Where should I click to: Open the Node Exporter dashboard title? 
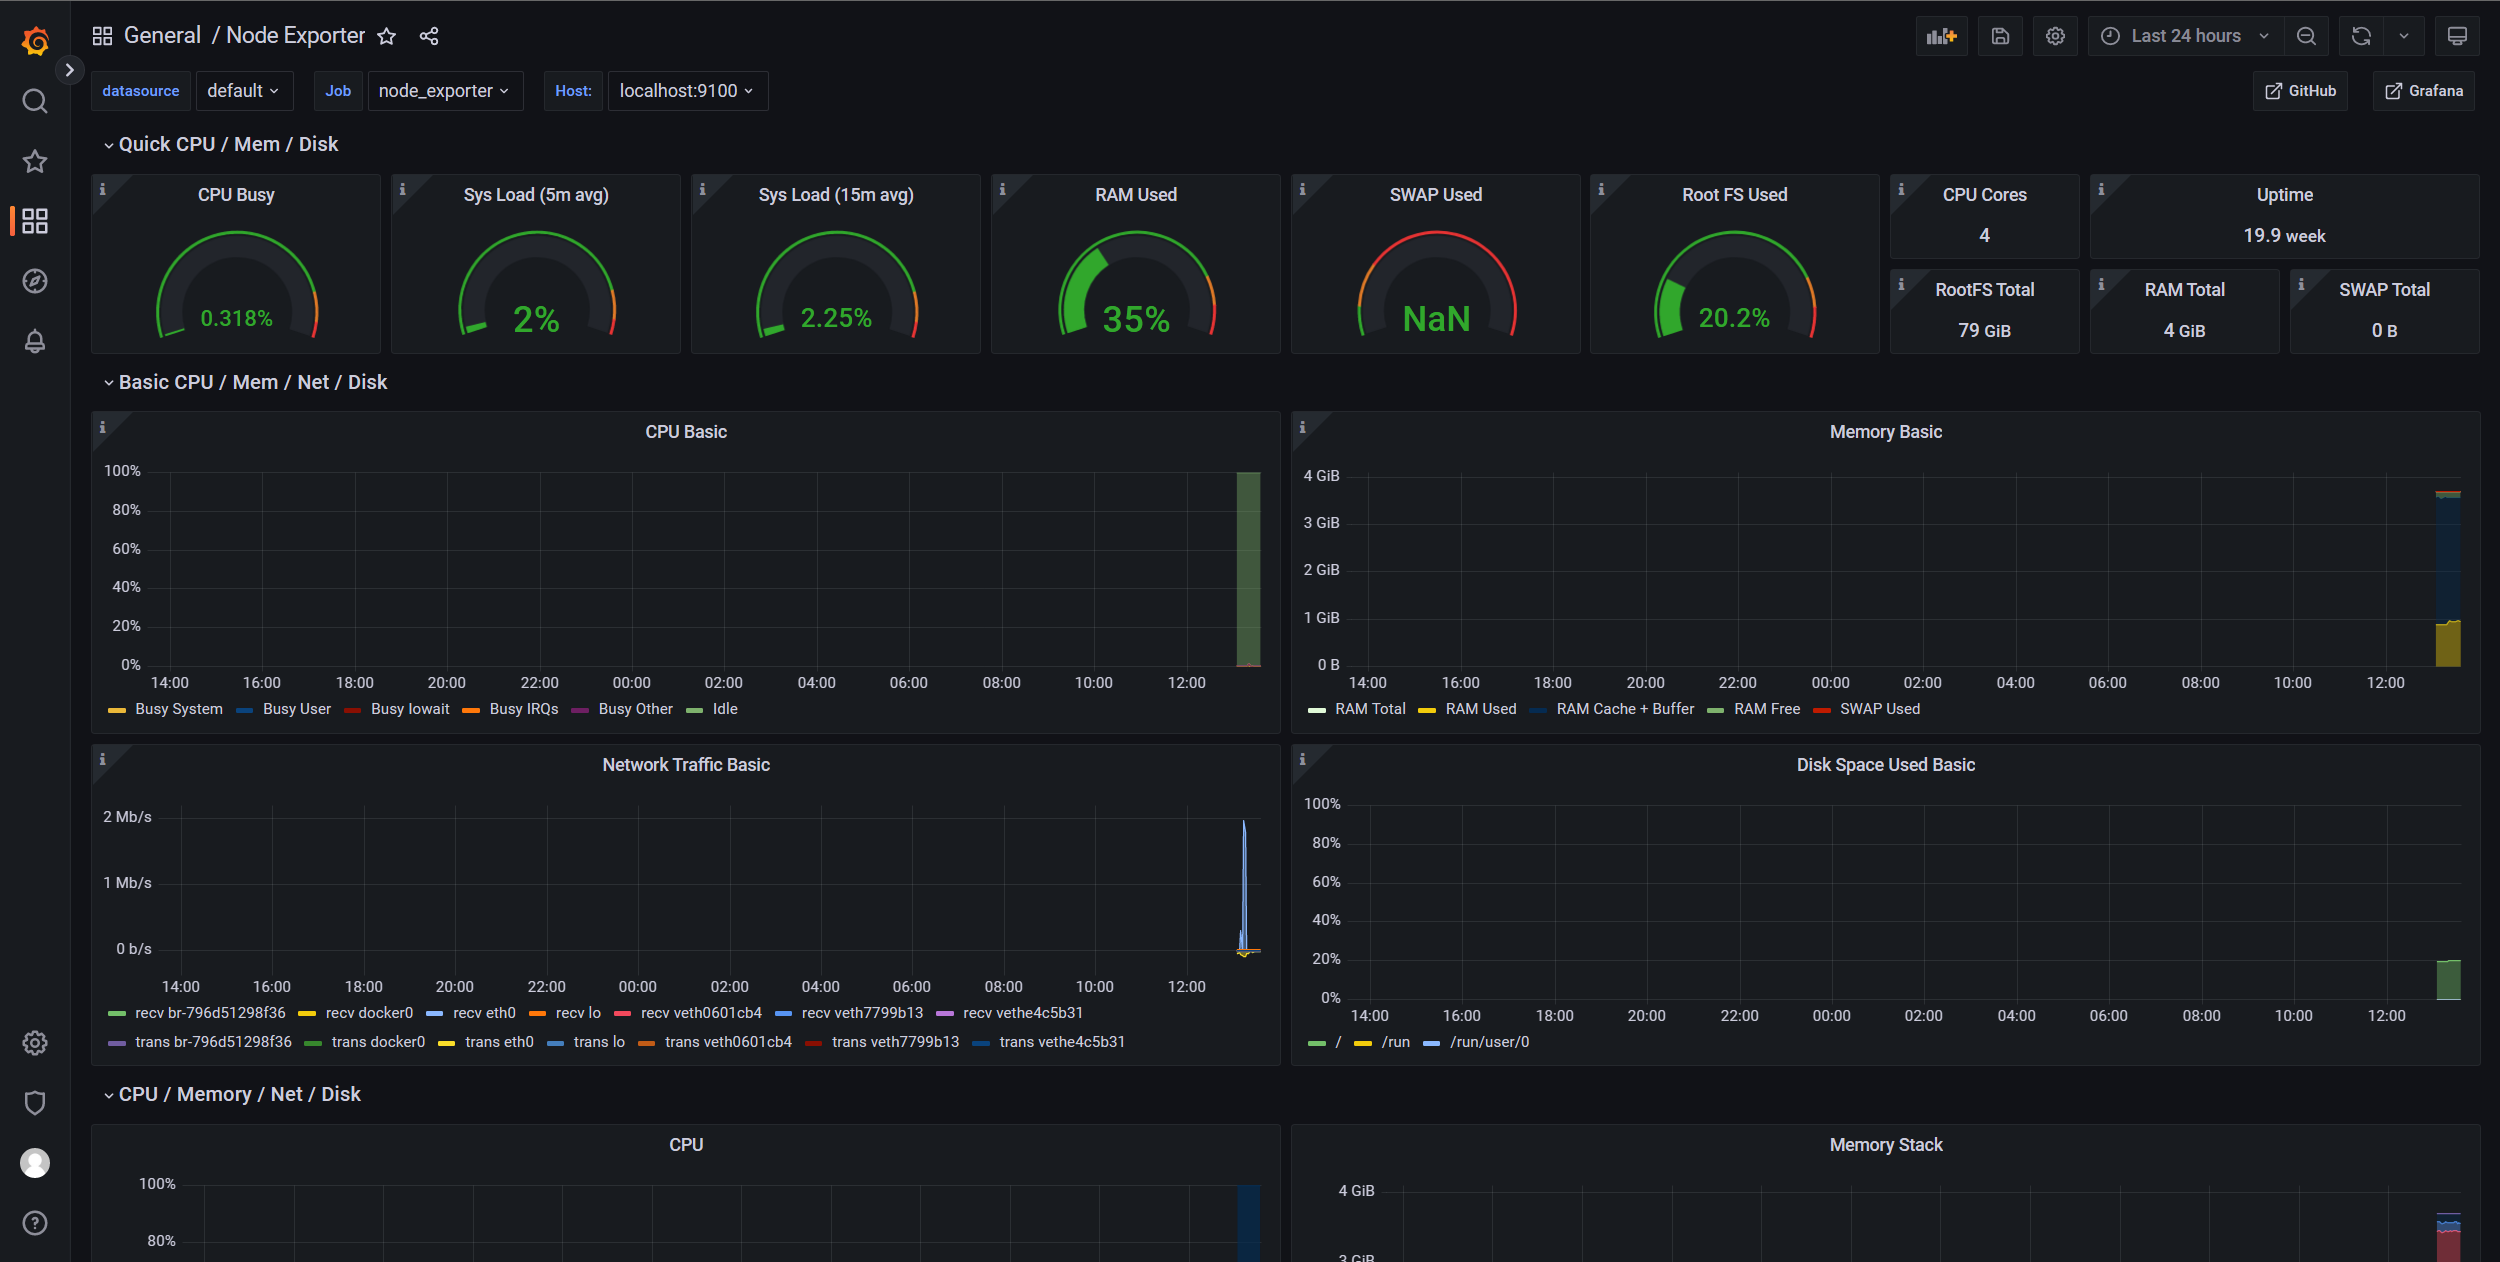pos(296,36)
